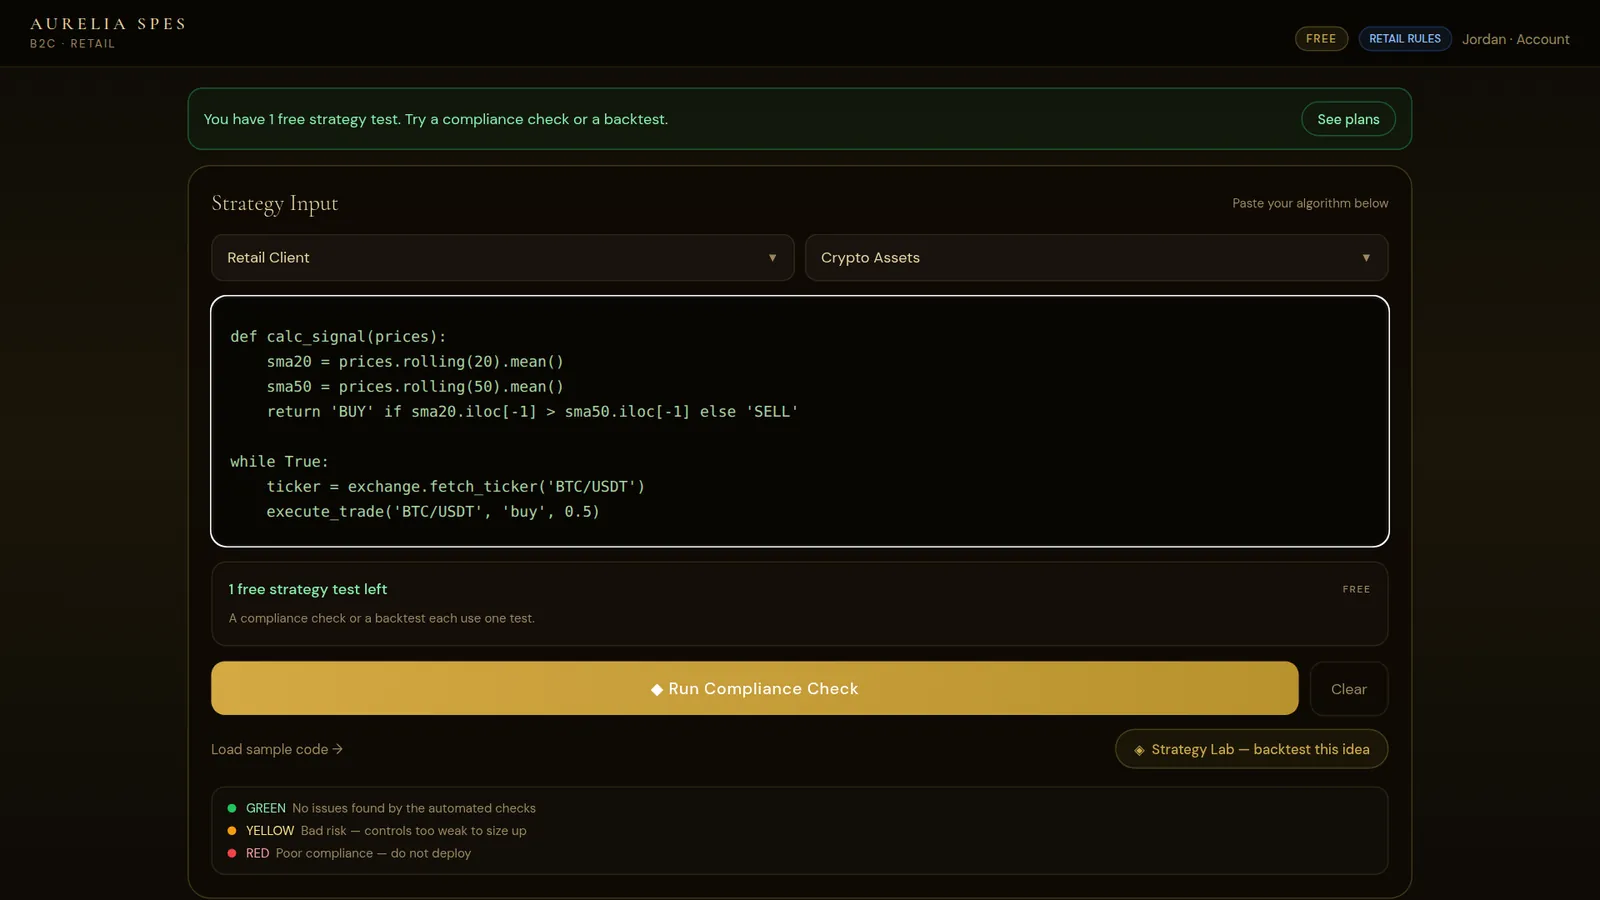Run Compliance Check

coord(755,688)
